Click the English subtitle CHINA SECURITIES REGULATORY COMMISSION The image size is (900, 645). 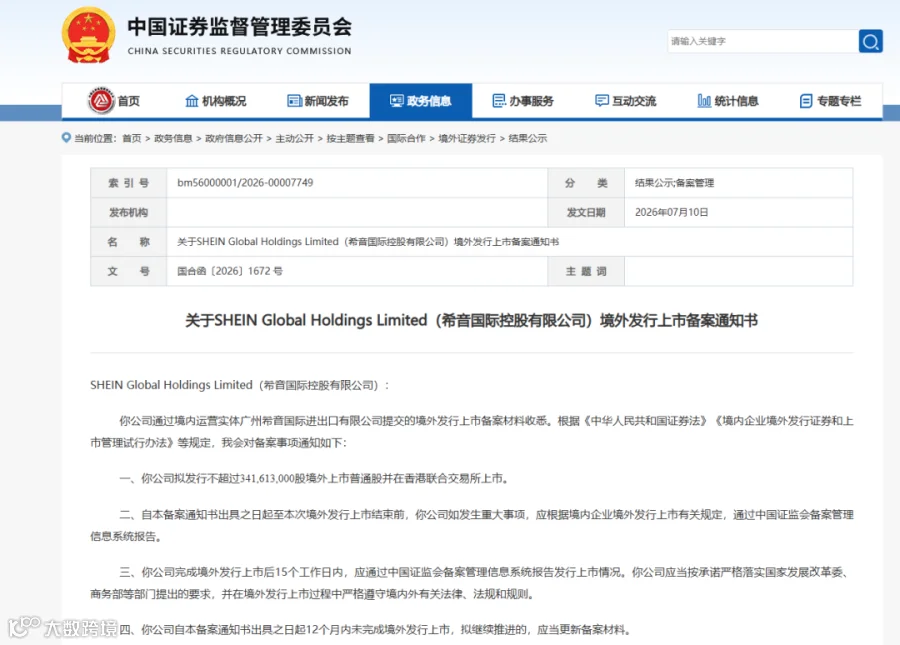(239, 51)
